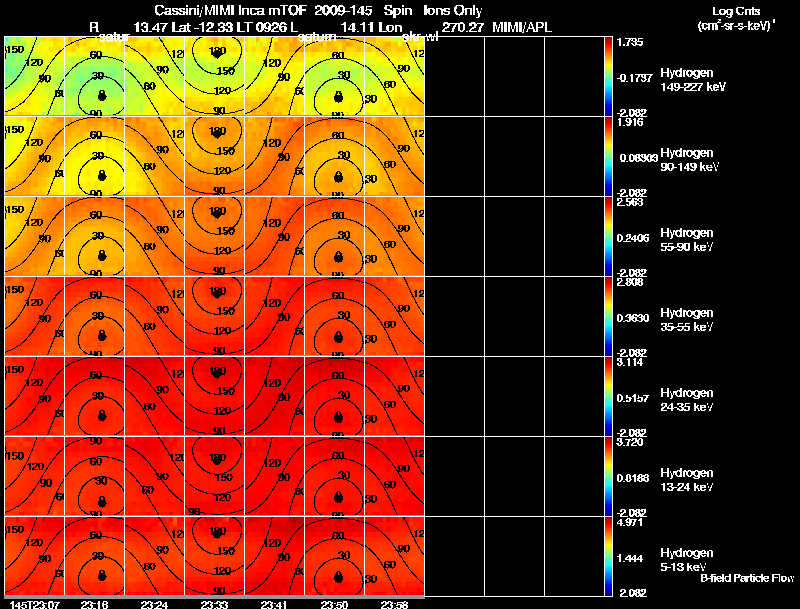This screenshot has height=609, width=800.
Task: Click the 149-227 keV Hydrogen color bar
Action: pyautogui.click(x=608, y=76)
